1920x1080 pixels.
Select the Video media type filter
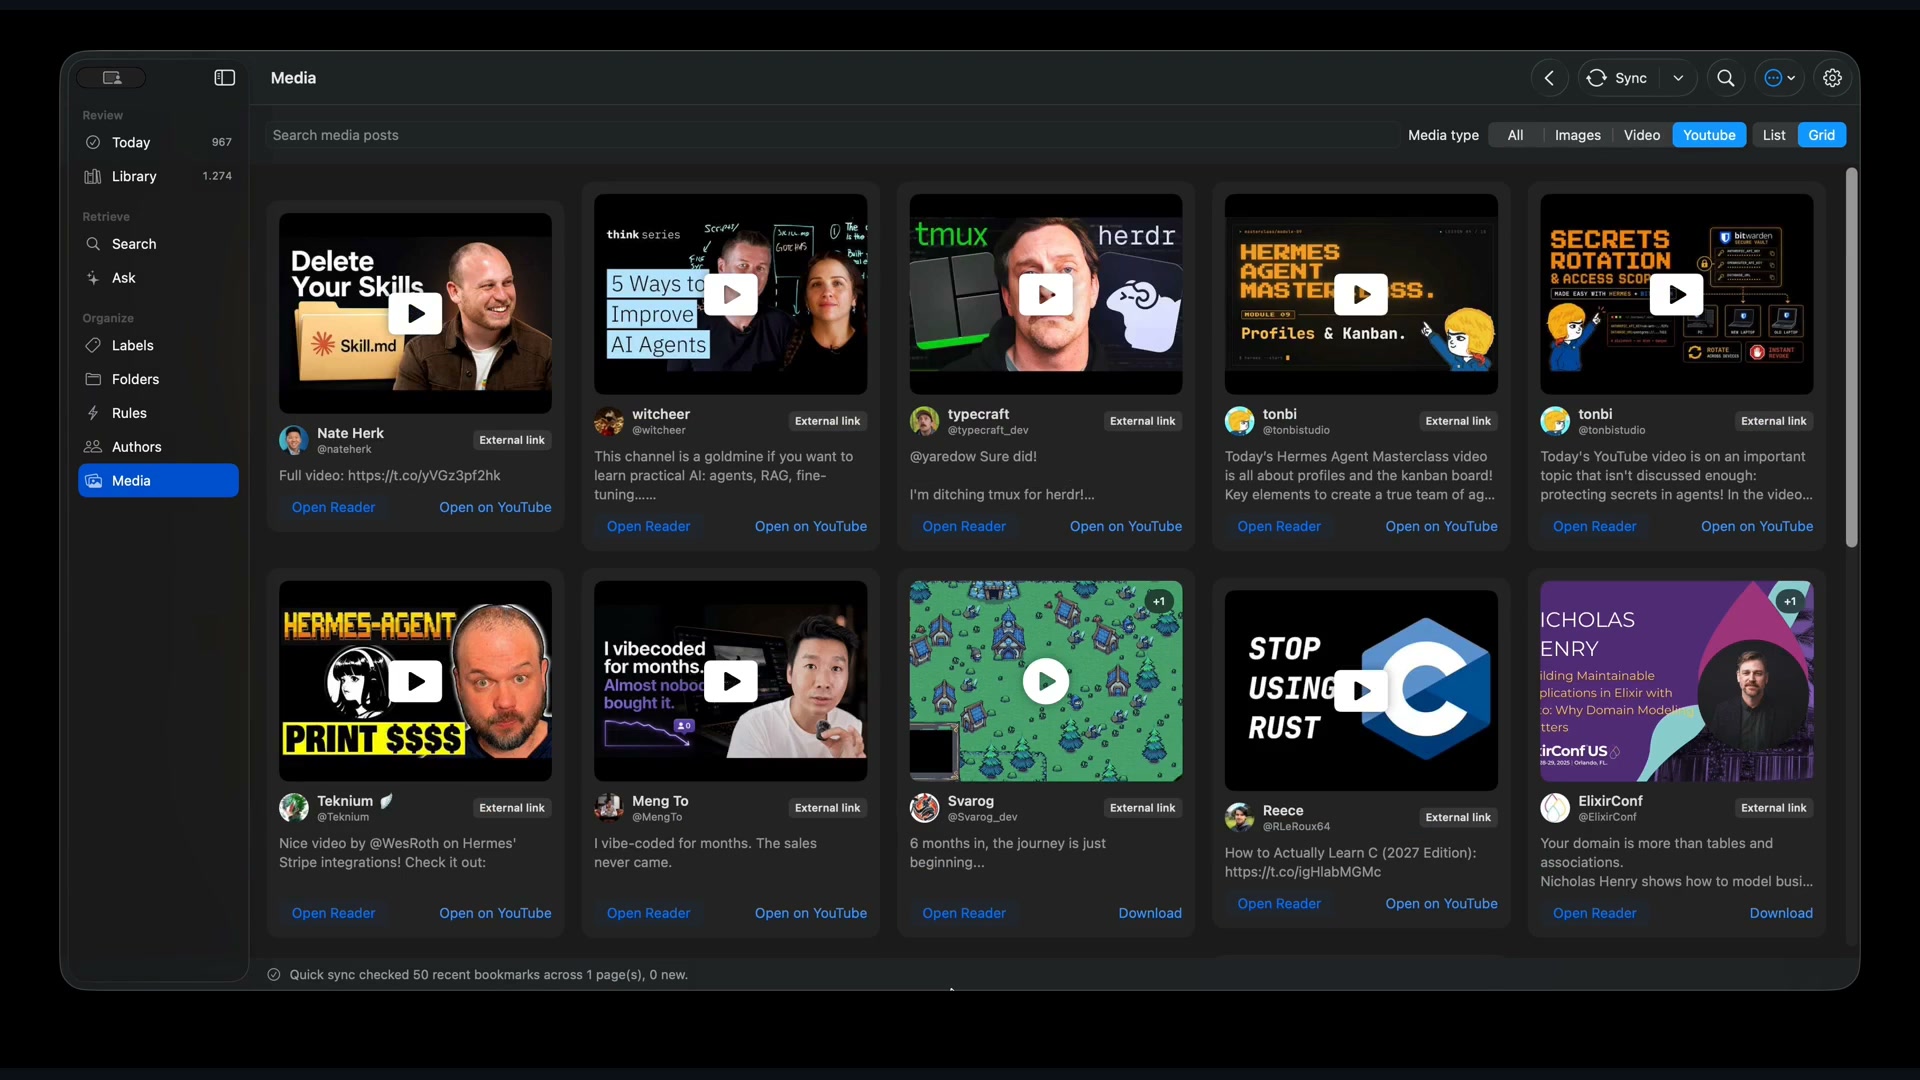(x=1641, y=135)
